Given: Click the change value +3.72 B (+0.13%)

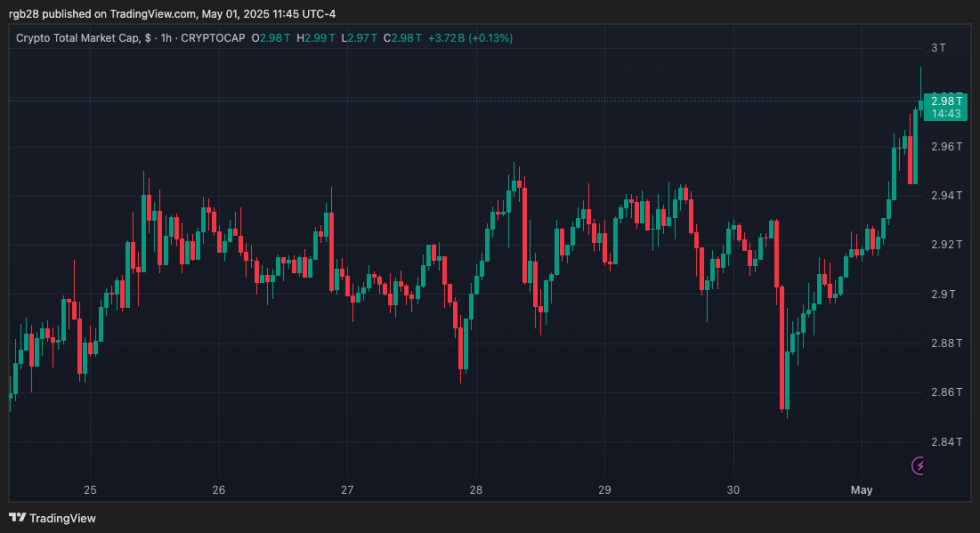Looking at the screenshot, I should coord(471,38).
